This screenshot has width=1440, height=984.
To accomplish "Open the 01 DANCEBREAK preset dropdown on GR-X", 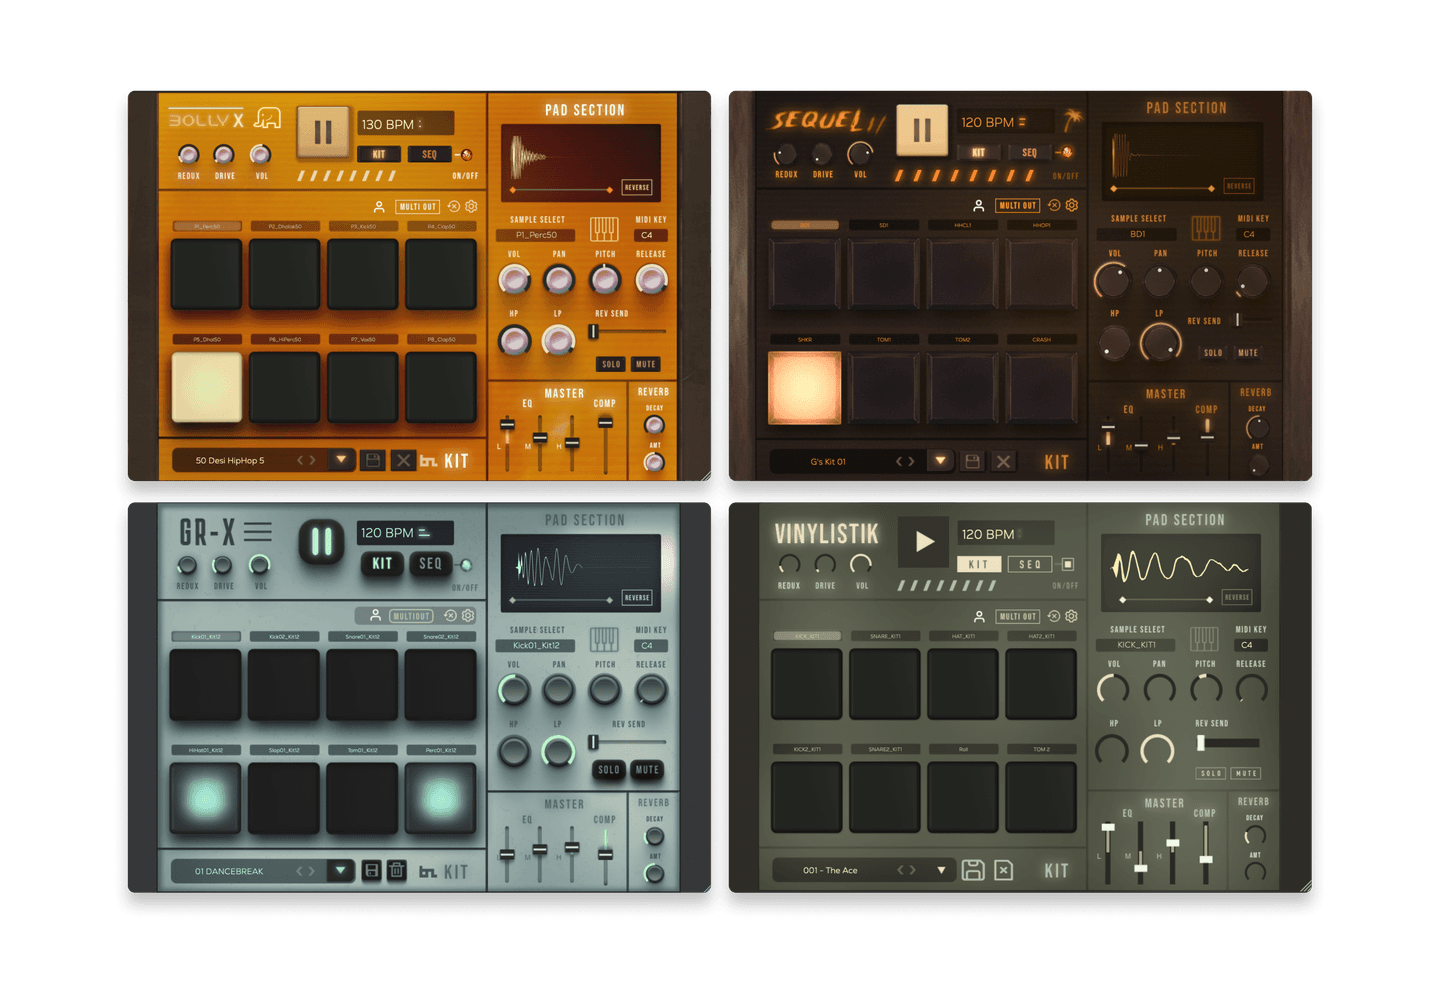I will 341,870.
